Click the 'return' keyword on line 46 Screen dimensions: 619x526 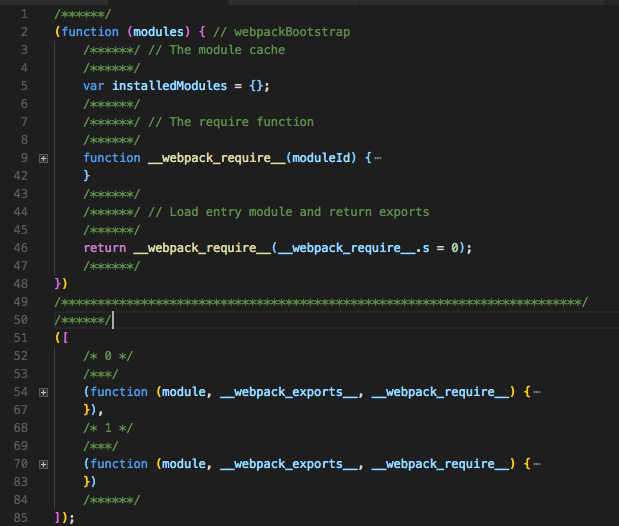click(x=105, y=248)
